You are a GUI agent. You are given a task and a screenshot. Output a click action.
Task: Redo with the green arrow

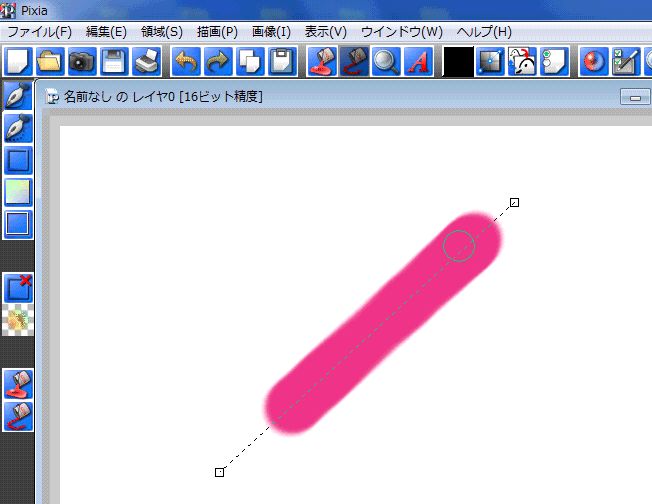click(x=218, y=62)
